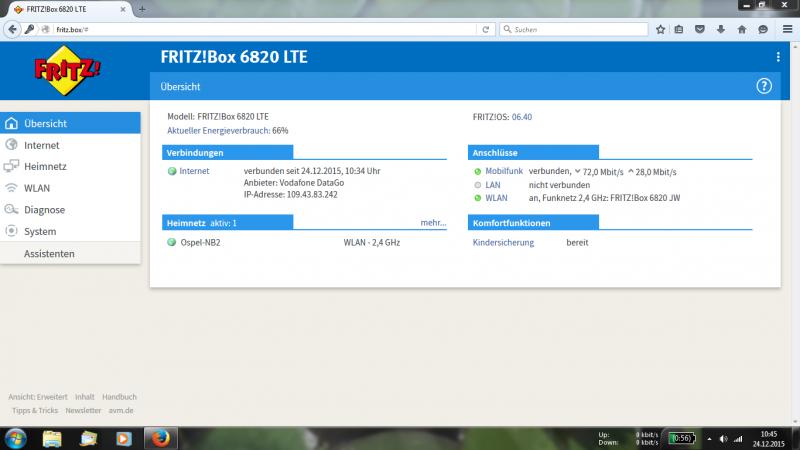Click the battery indicator in taskbar
Screen dimensions: 800x450
tap(682, 438)
